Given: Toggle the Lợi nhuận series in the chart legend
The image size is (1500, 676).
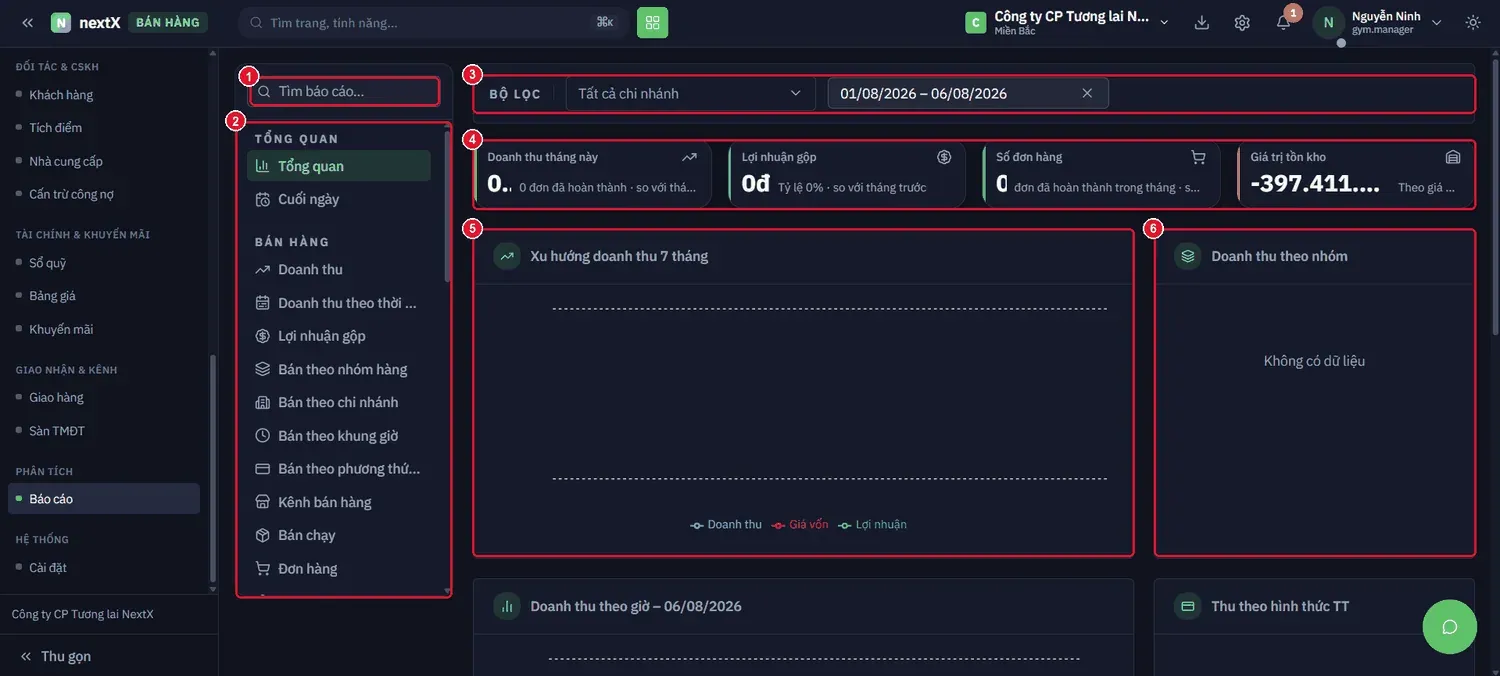Looking at the screenshot, I should 872,525.
